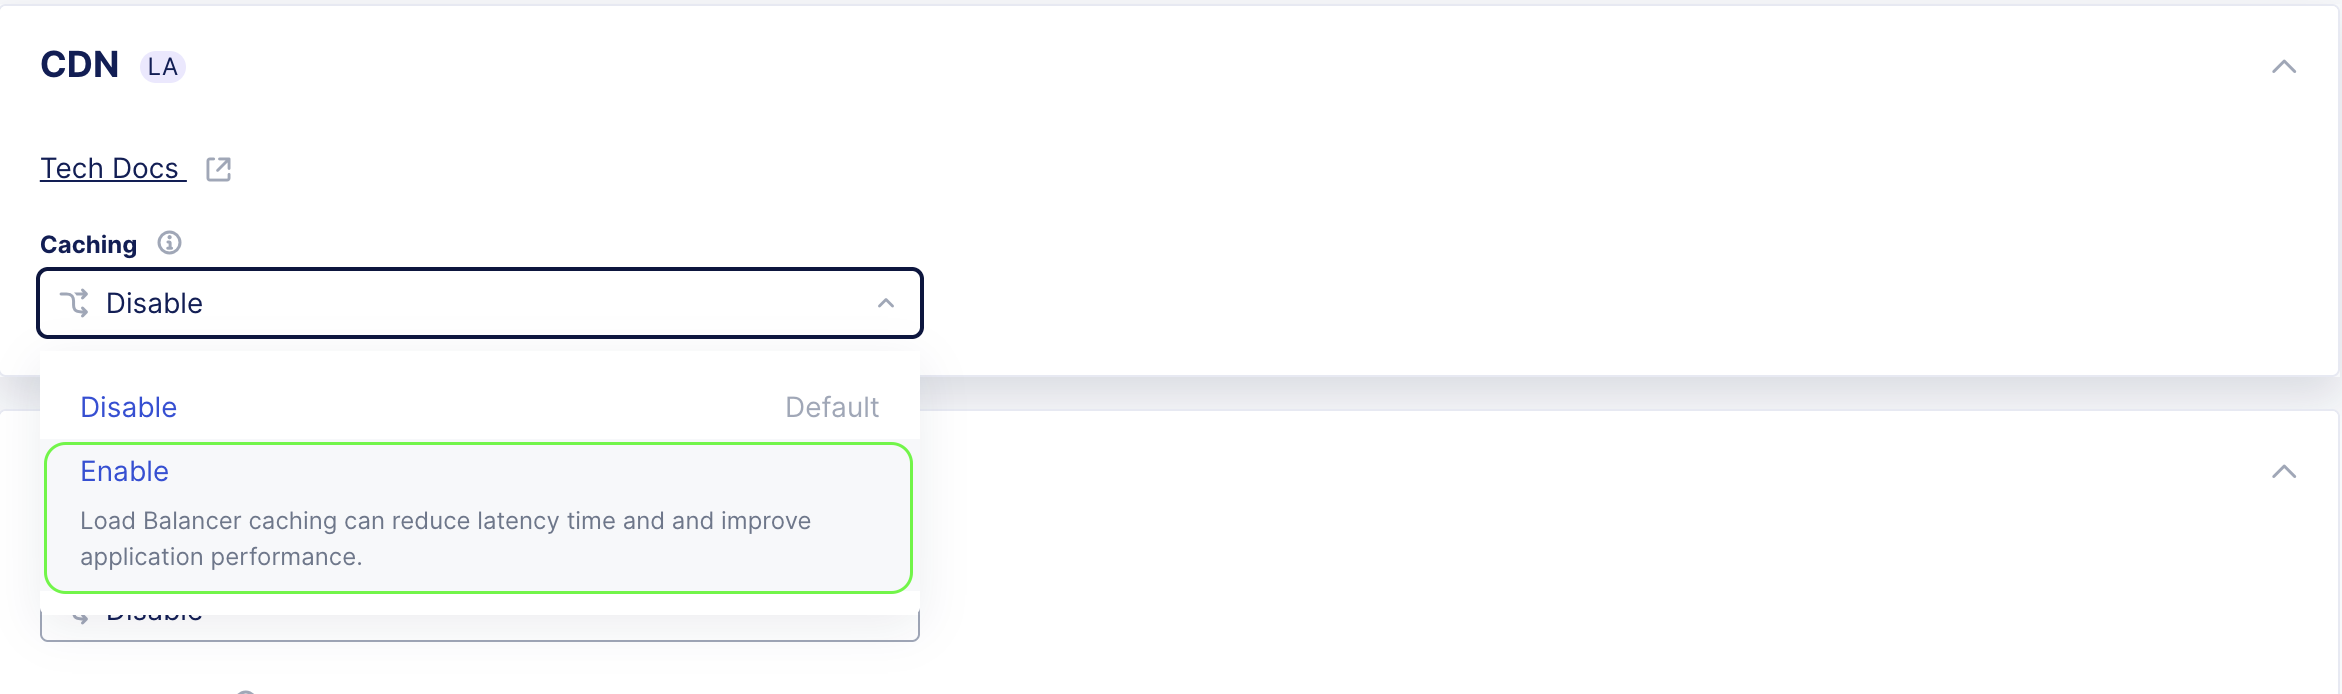Screen dimensions: 2342x694
Task: Collapse the lower settings panel via its chevron
Action: pyautogui.click(x=2286, y=470)
